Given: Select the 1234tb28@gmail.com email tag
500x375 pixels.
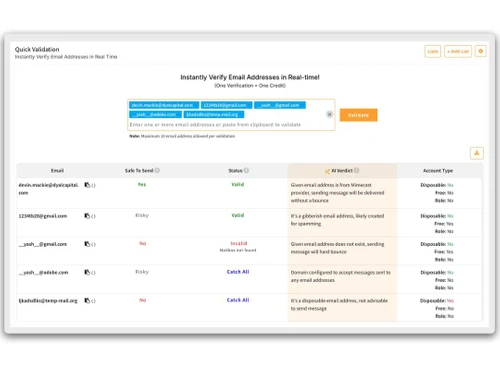Looking at the screenshot, I should [x=226, y=105].
